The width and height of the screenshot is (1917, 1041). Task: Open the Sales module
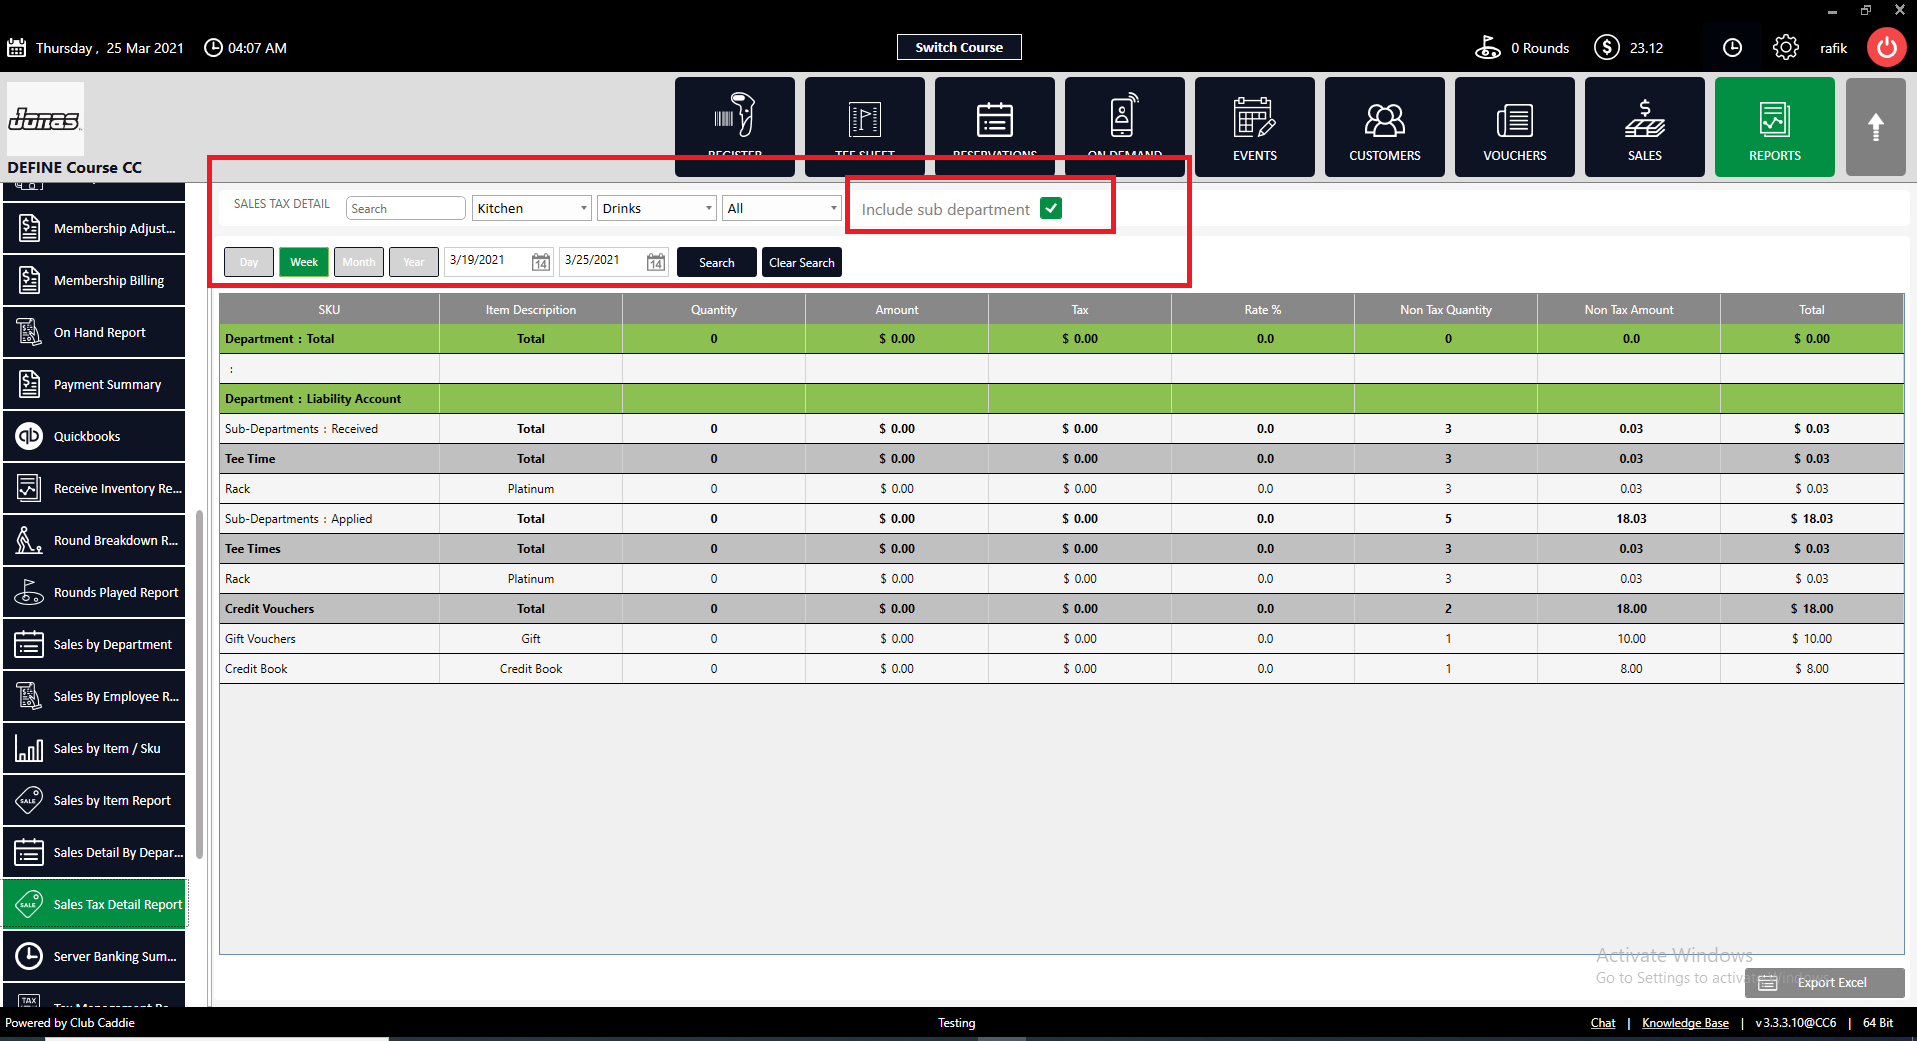point(1645,127)
